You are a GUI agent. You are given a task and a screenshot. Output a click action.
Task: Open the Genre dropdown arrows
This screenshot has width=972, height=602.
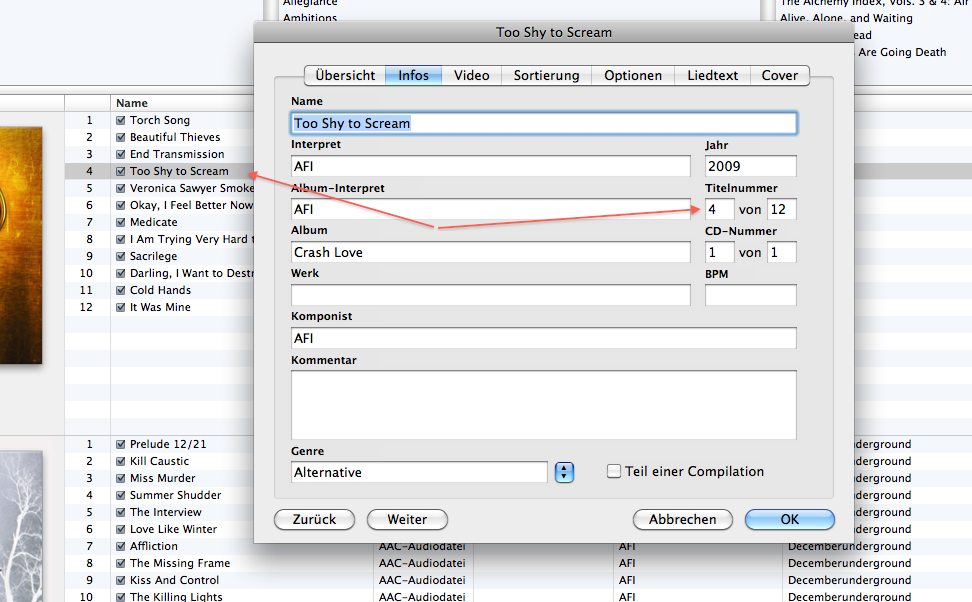click(x=564, y=472)
